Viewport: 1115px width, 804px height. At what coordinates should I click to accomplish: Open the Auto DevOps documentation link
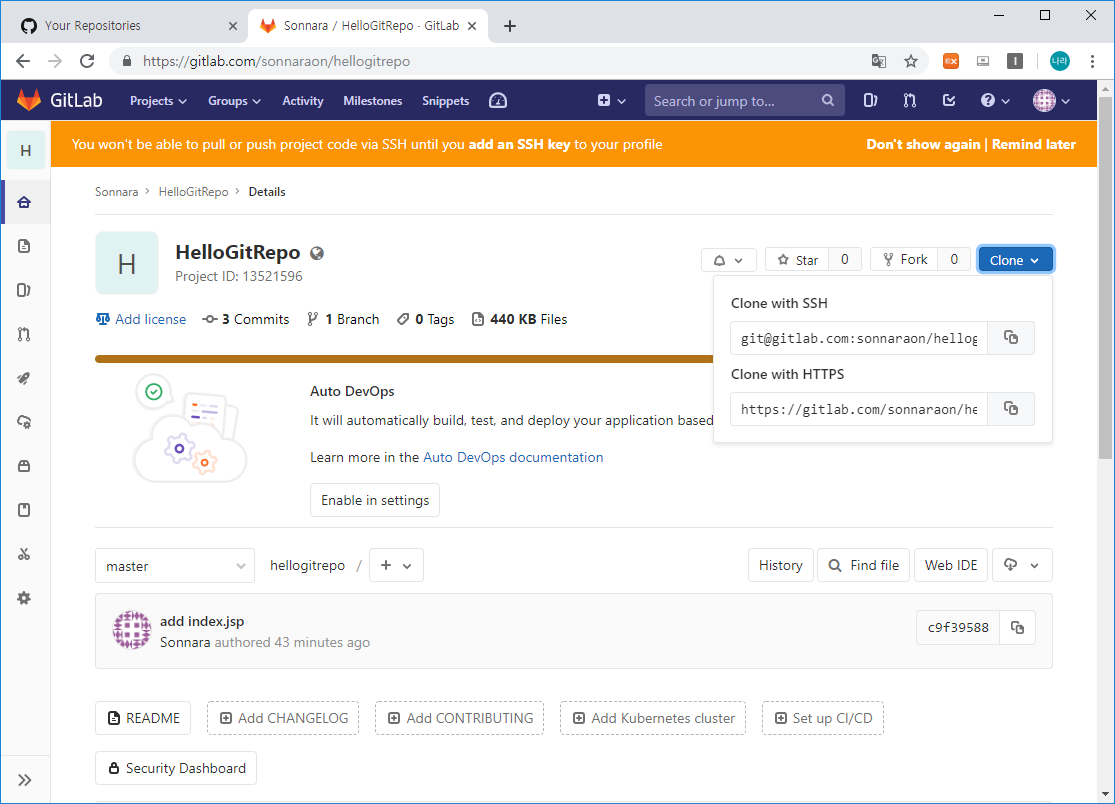click(x=513, y=457)
